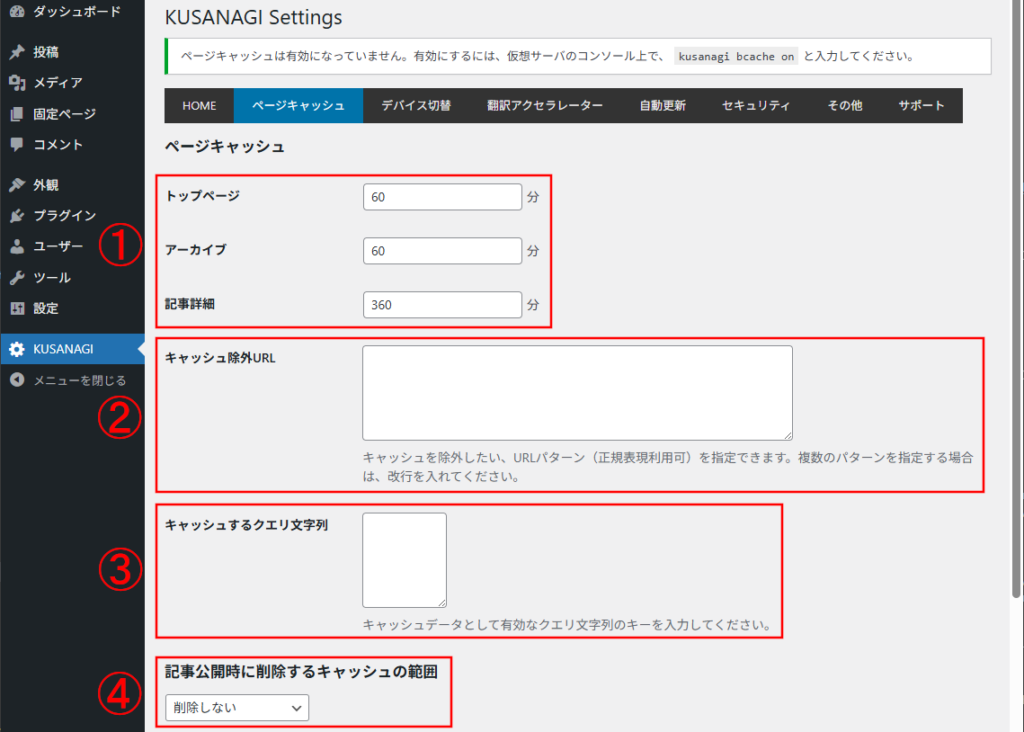Click inside the キャッシュ除外URL textarea
1024x732 pixels.
[x=576, y=393]
